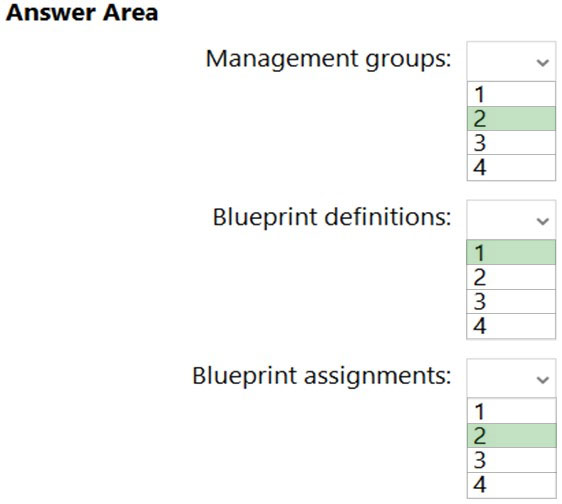Select highlighted option 2 under Blueprint assignments

511,436
